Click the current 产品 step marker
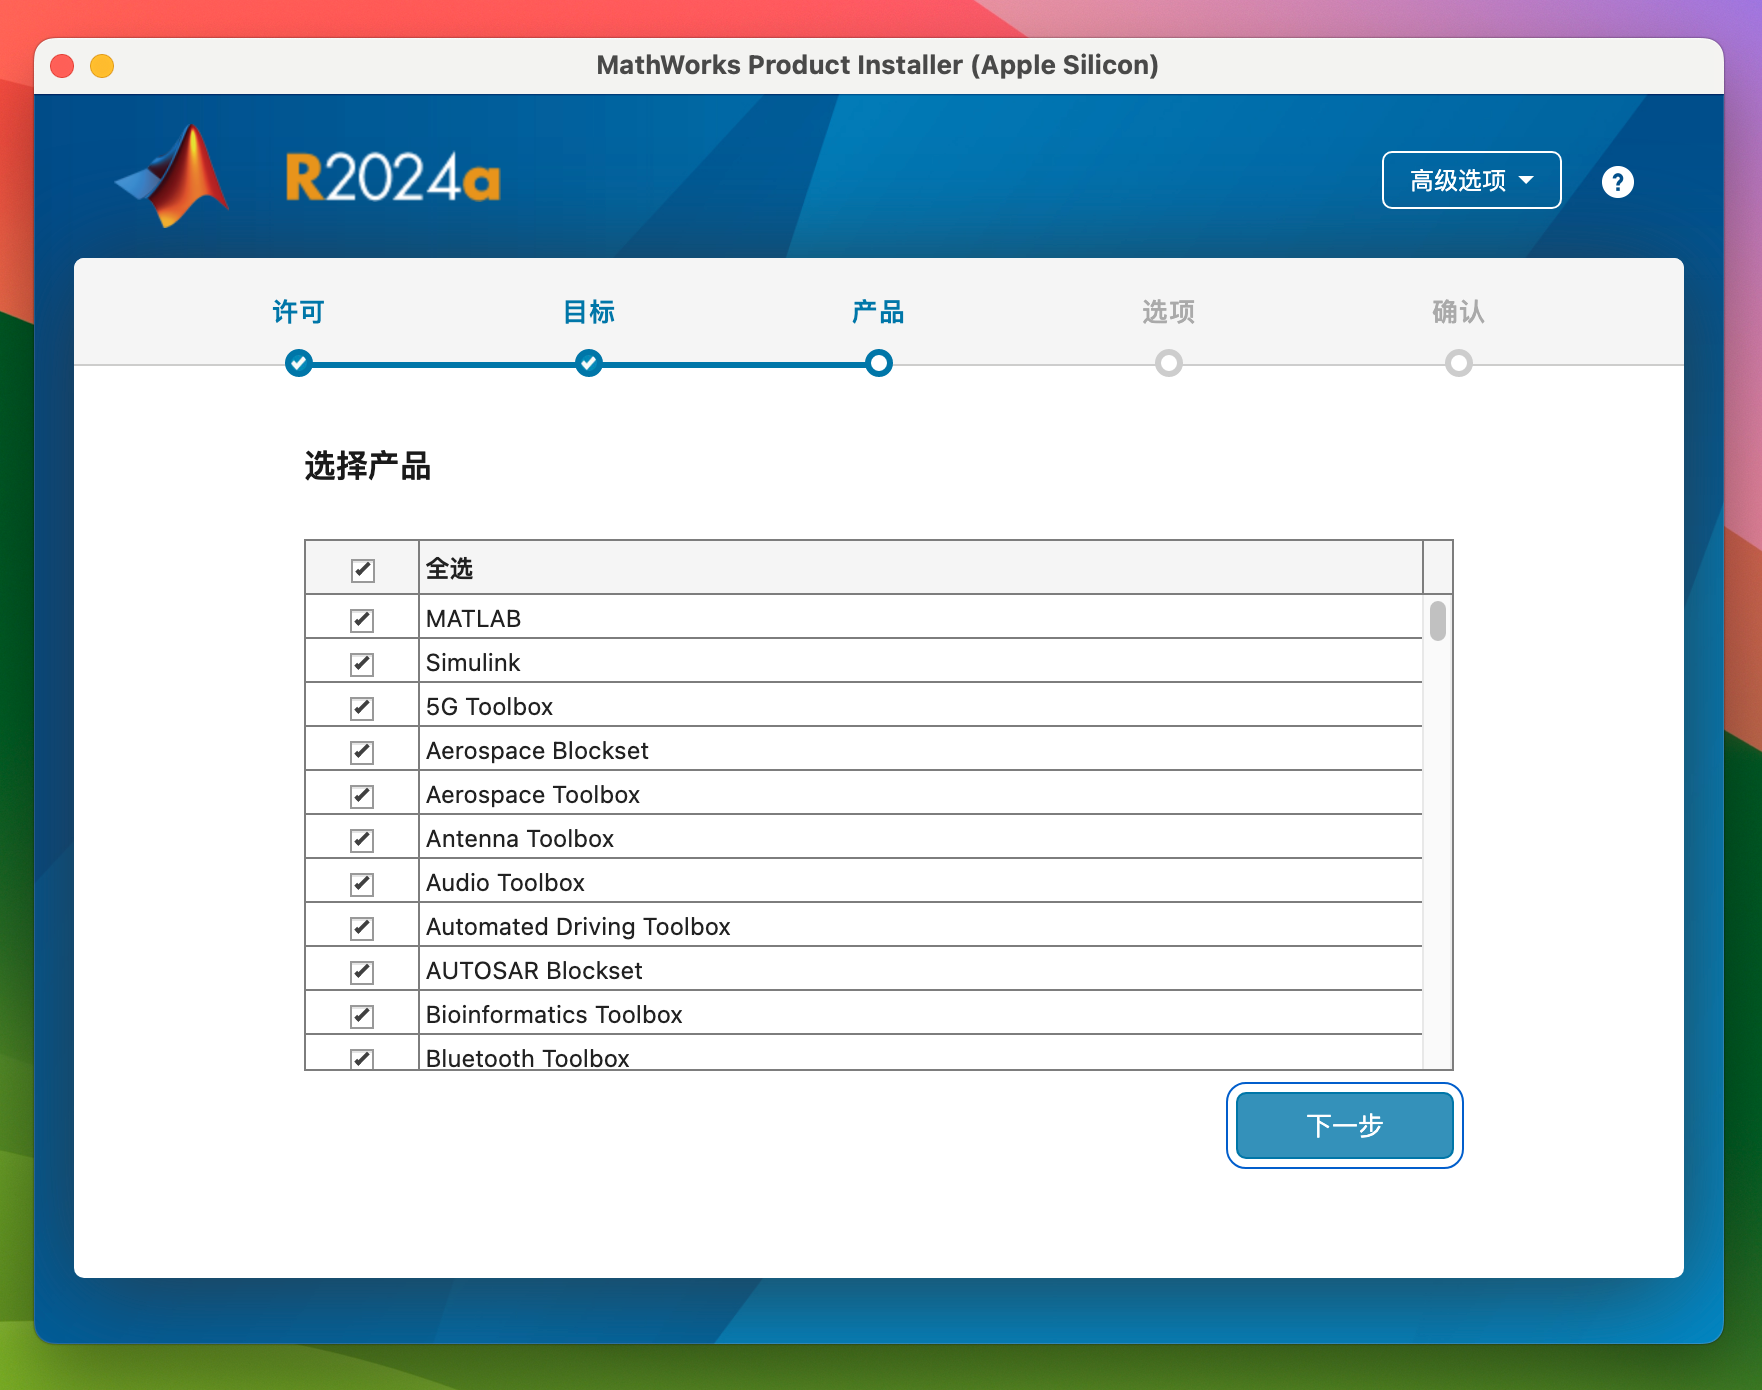The height and width of the screenshot is (1390, 1762). point(879,363)
